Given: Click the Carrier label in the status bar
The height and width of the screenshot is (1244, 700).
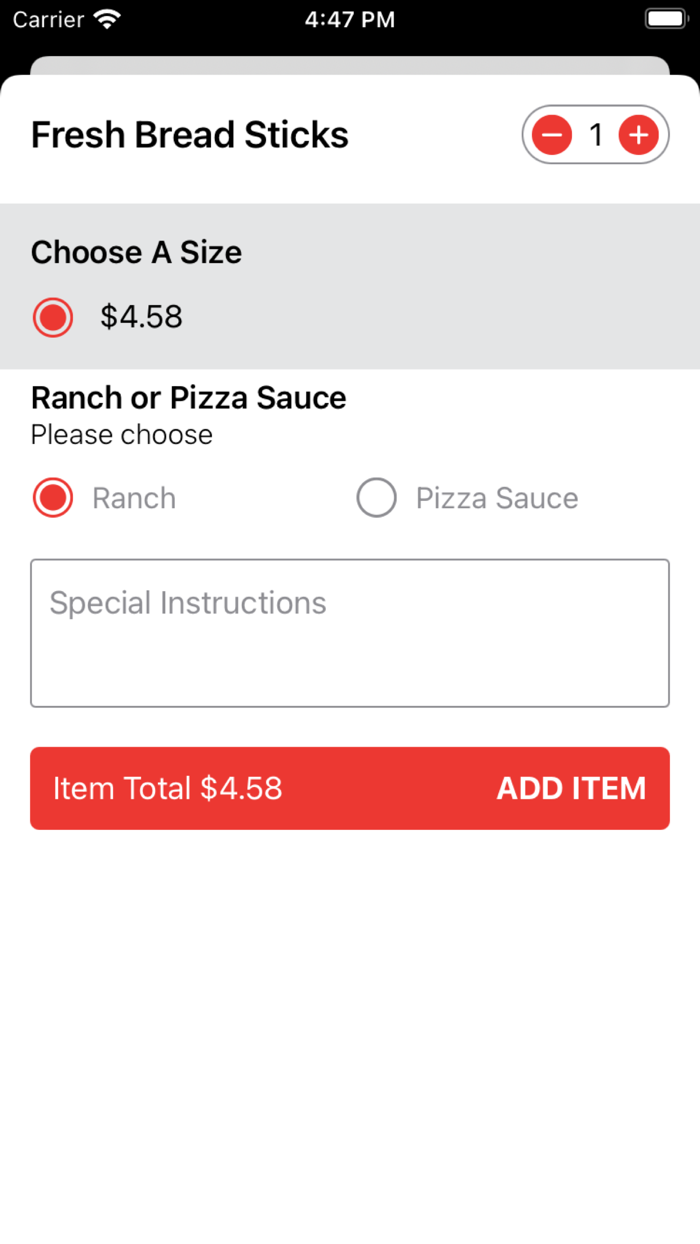Looking at the screenshot, I should click(x=46, y=18).
